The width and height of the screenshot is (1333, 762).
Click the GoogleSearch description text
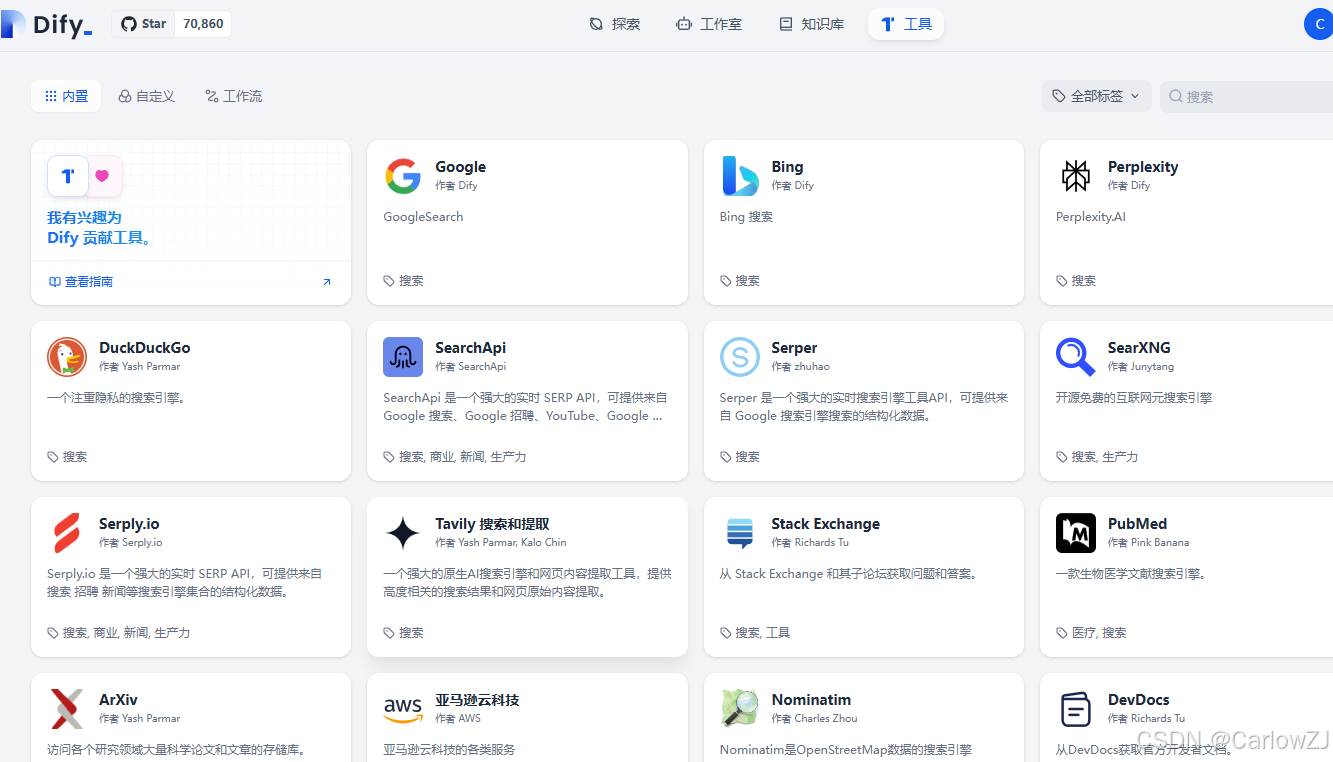click(423, 217)
